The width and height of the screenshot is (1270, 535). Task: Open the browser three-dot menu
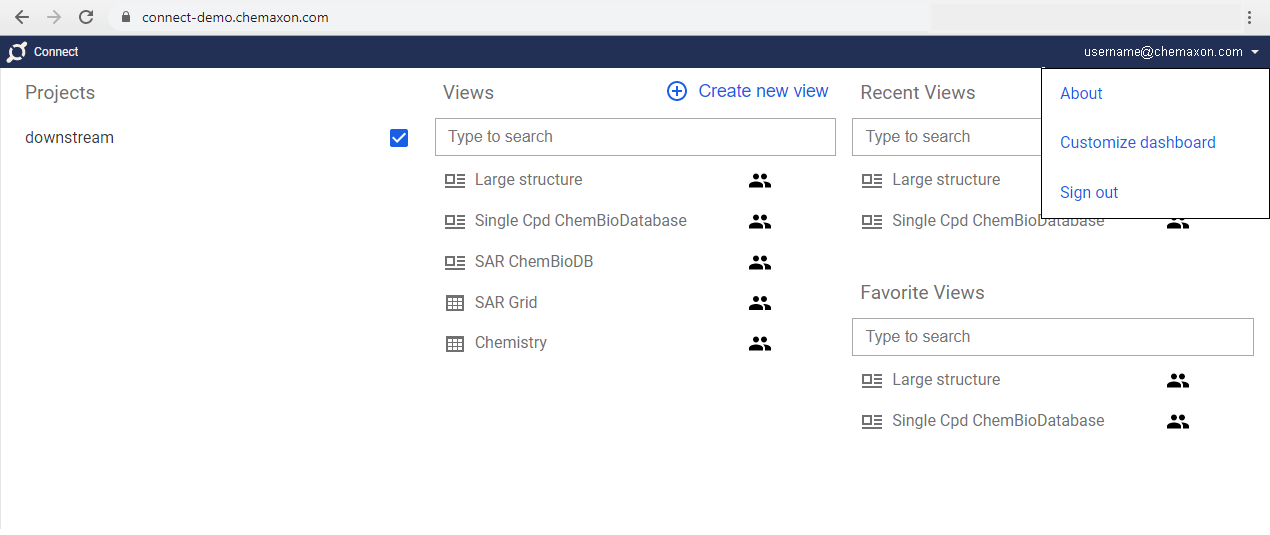(x=1249, y=17)
